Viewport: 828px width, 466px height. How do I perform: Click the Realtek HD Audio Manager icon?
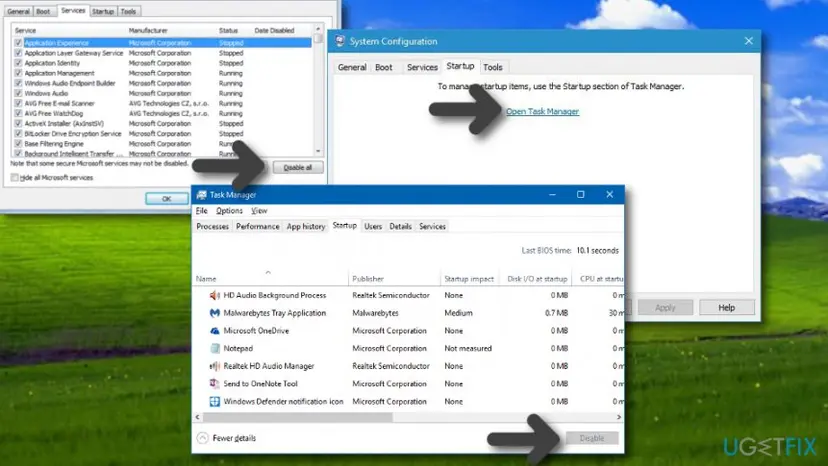click(x=214, y=366)
